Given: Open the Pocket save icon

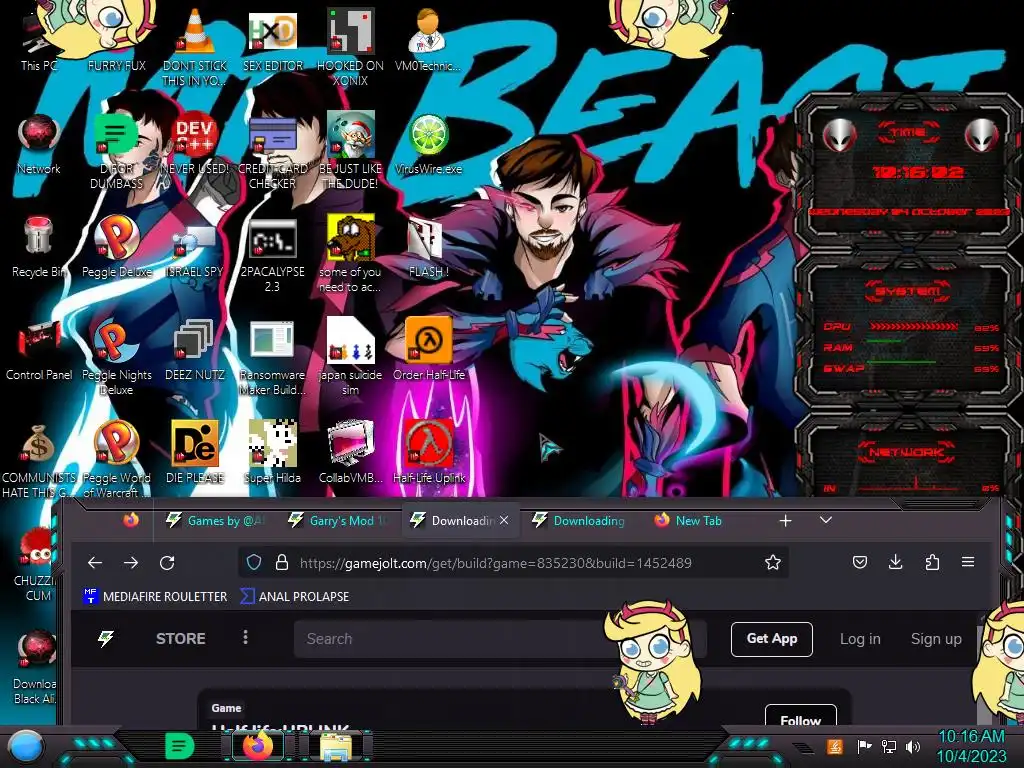Looking at the screenshot, I should pos(860,562).
